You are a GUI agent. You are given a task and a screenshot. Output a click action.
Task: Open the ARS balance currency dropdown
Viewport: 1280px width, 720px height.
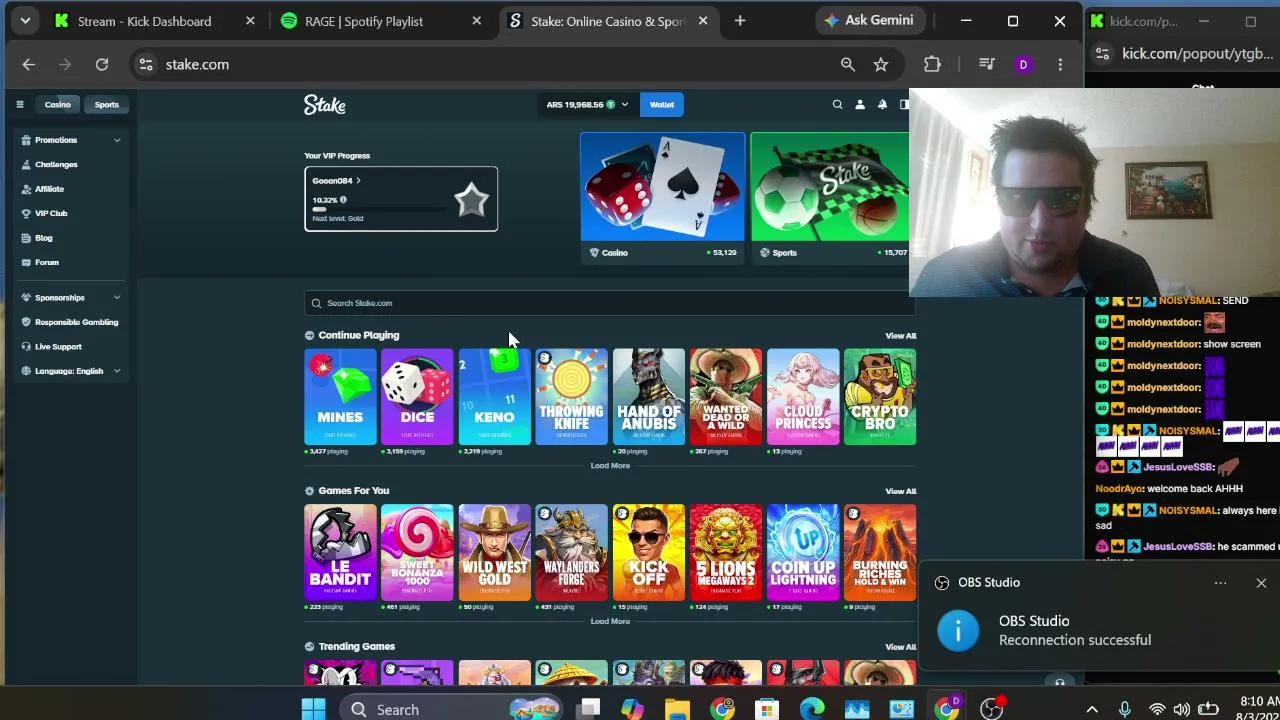click(x=587, y=104)
